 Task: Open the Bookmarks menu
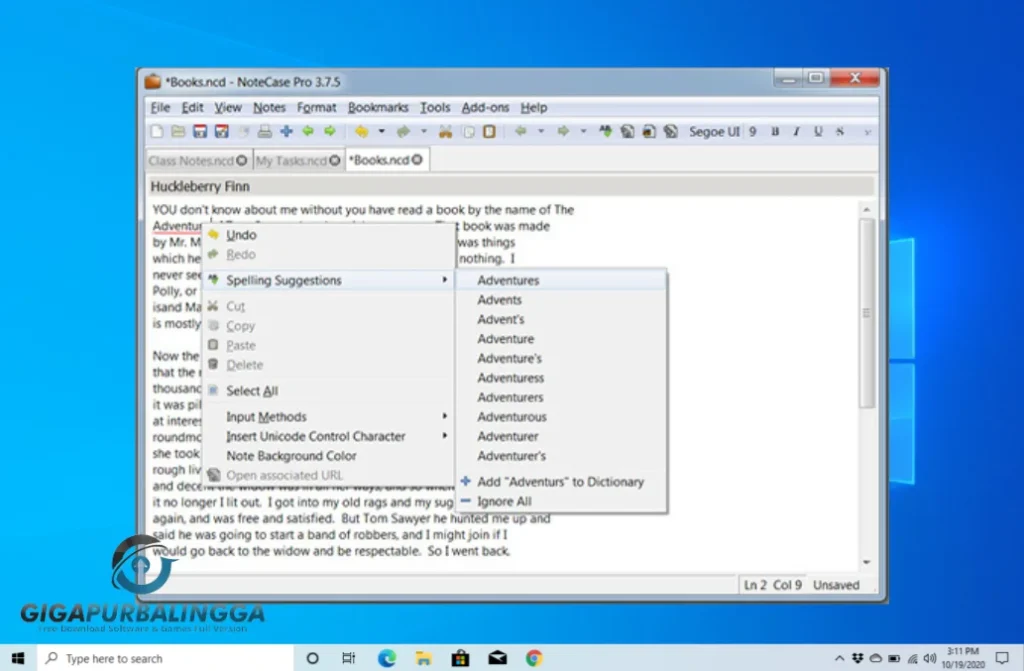pyautogui.click(x=378, y=107)
